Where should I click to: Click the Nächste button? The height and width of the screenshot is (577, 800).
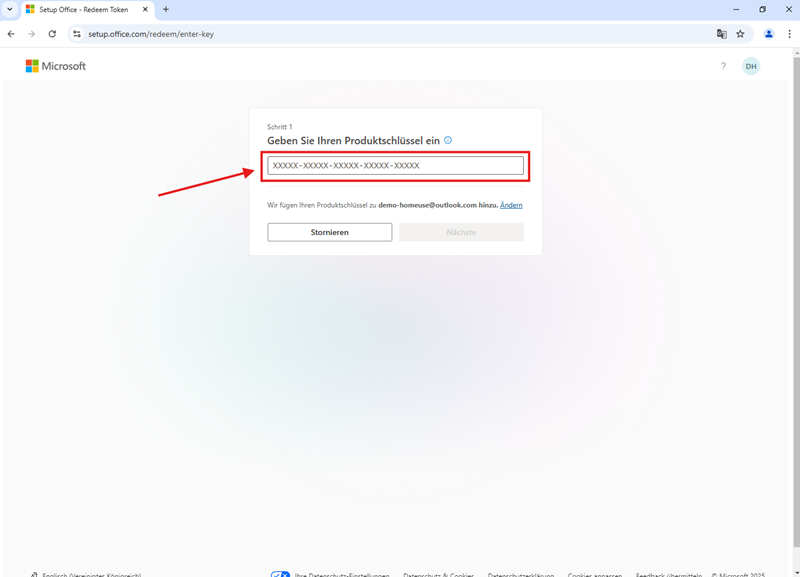(x=461, y=232)
